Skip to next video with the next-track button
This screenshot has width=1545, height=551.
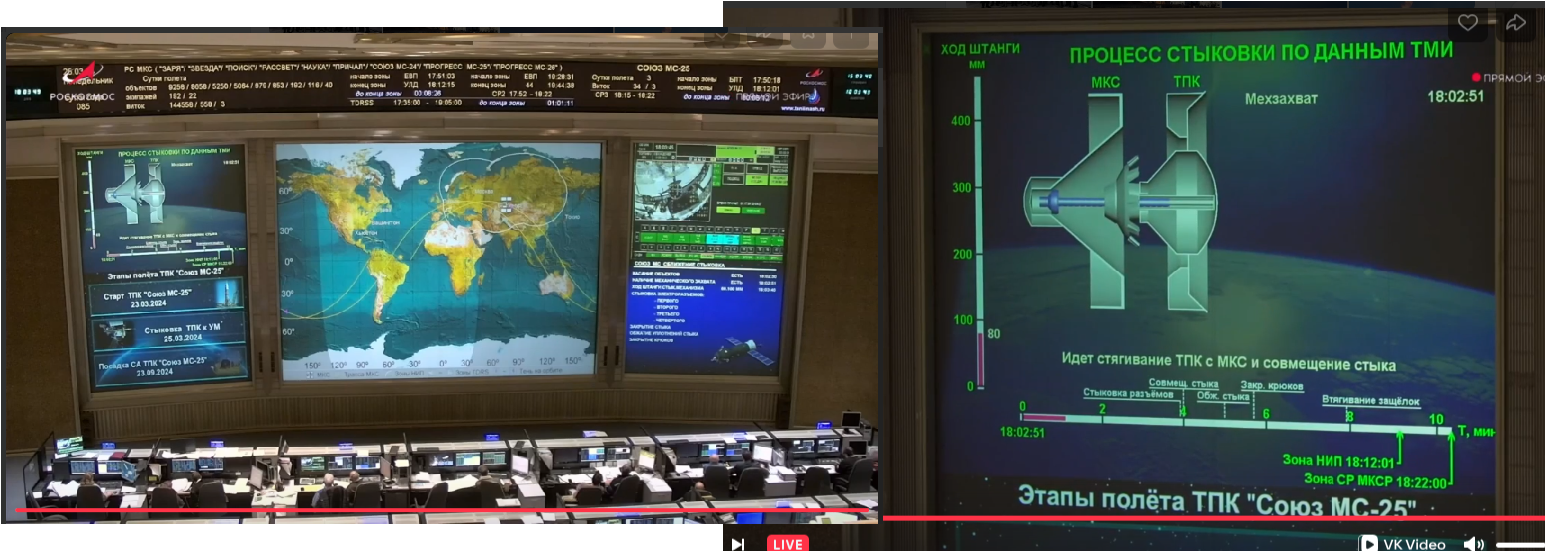738,544
